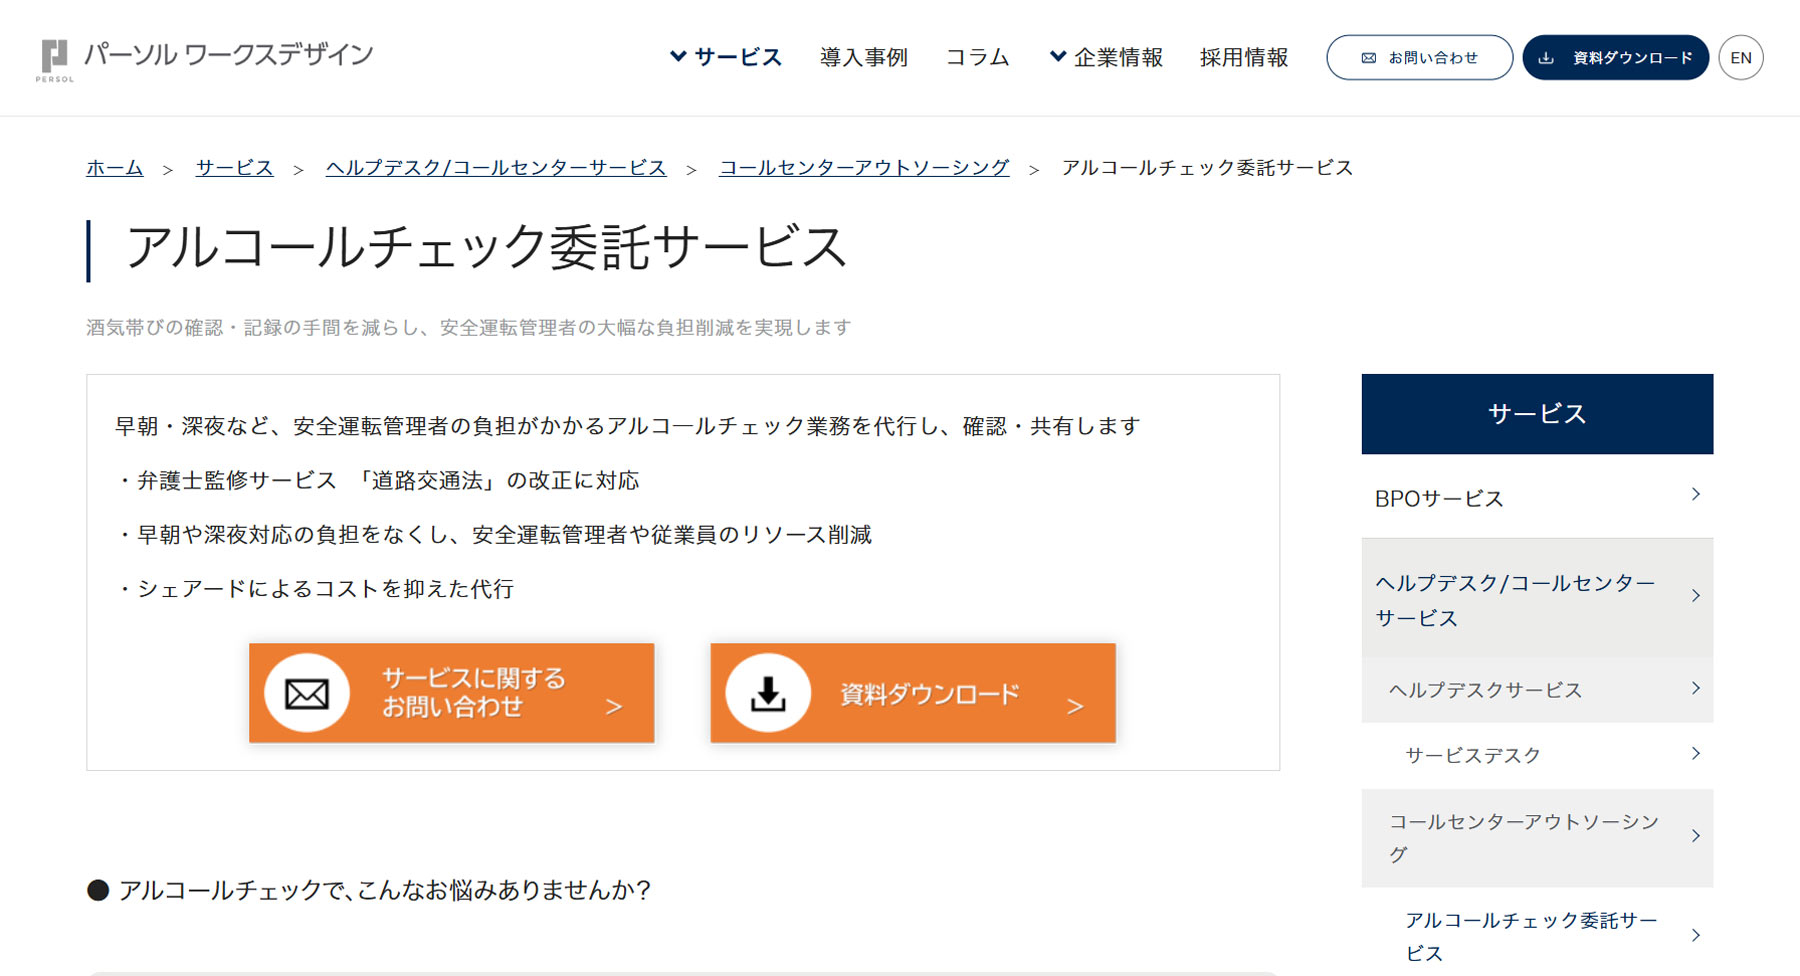Click the envelope icon in the header contact button
Viewport: 1800px width, 976px height.
pyautogui.click(x=1368, y=58)
